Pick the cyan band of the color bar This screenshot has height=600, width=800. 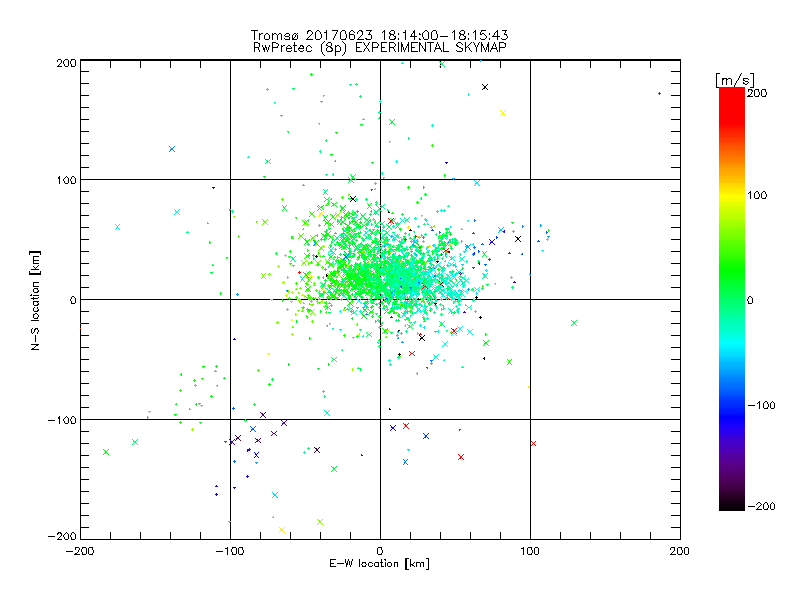click(x=732, y=347)
